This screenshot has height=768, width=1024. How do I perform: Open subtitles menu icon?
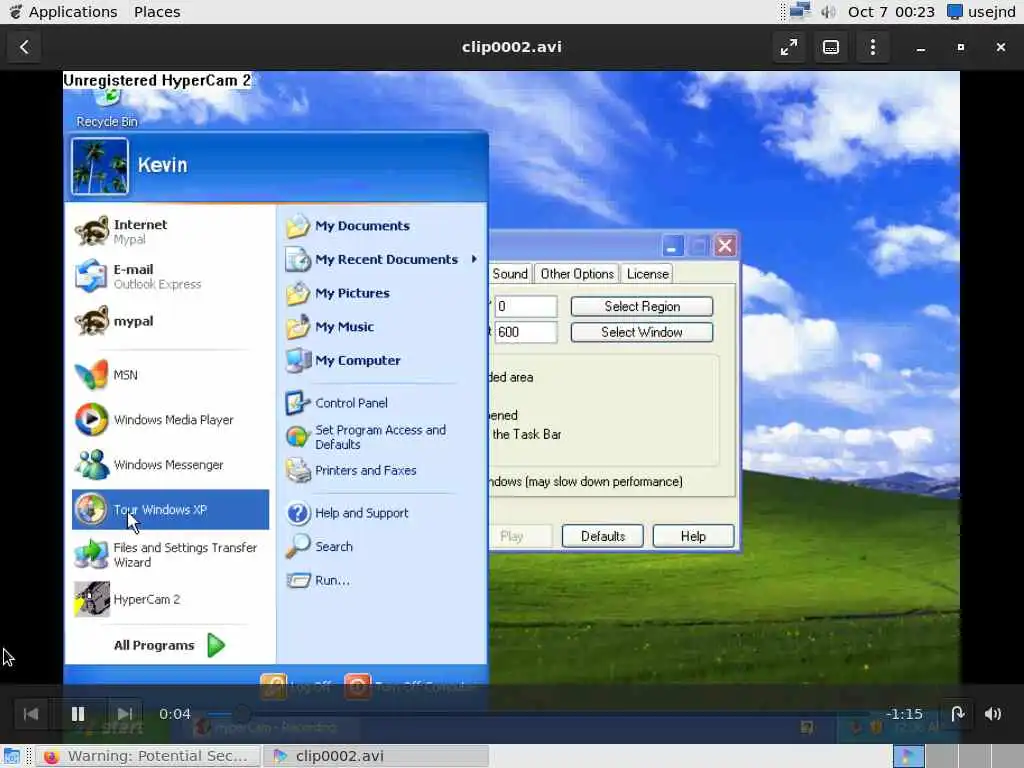(x=831, y=47)
